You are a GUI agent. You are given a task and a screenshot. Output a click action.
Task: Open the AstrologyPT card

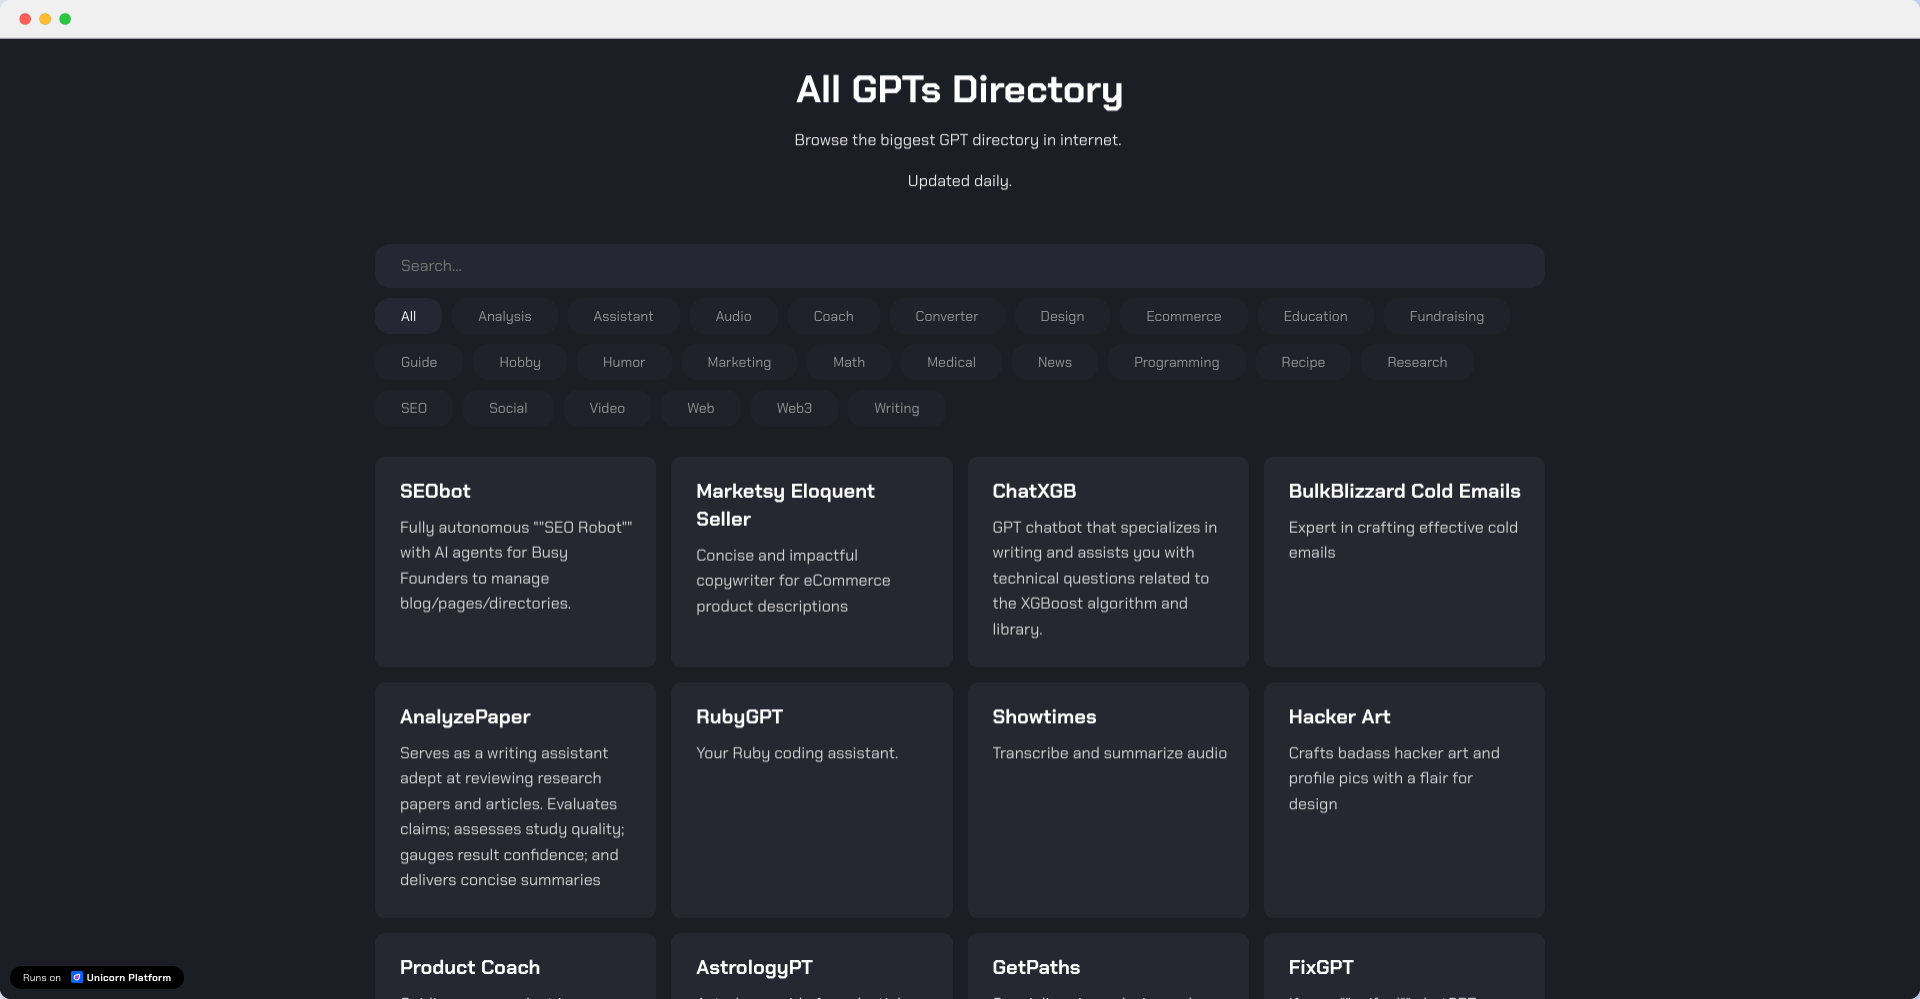click(x=811, y=966)
